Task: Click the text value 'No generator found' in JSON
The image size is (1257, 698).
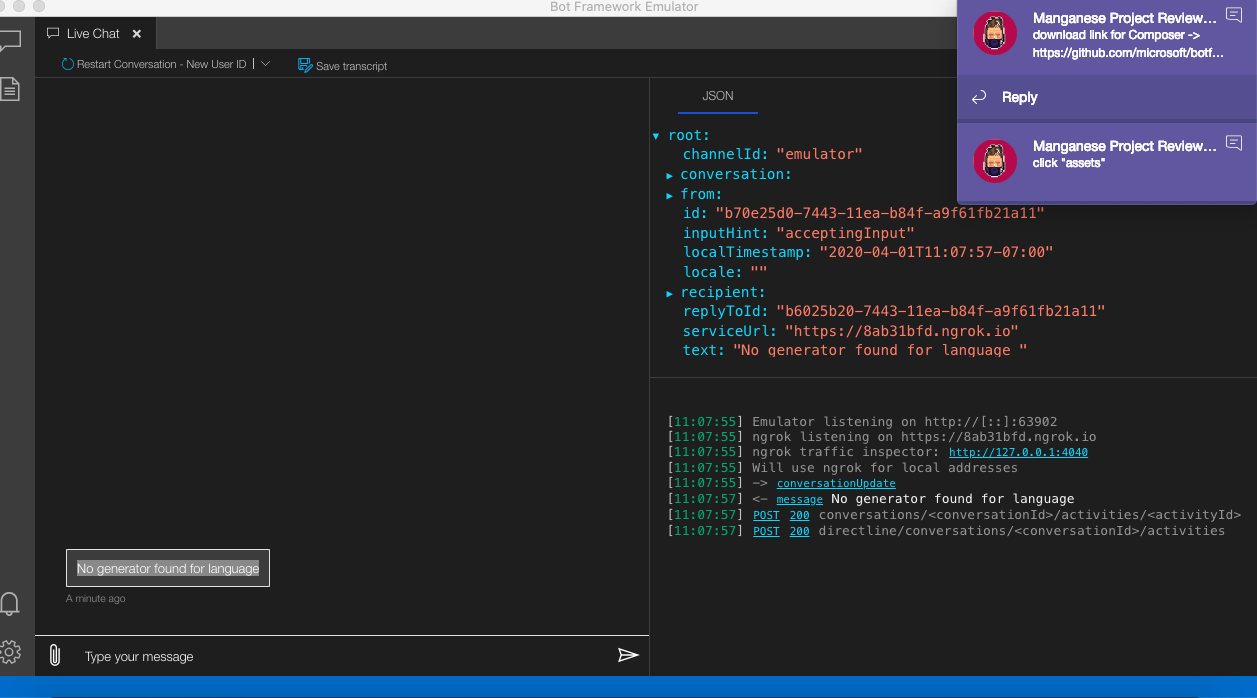Action: pos(880,350)
